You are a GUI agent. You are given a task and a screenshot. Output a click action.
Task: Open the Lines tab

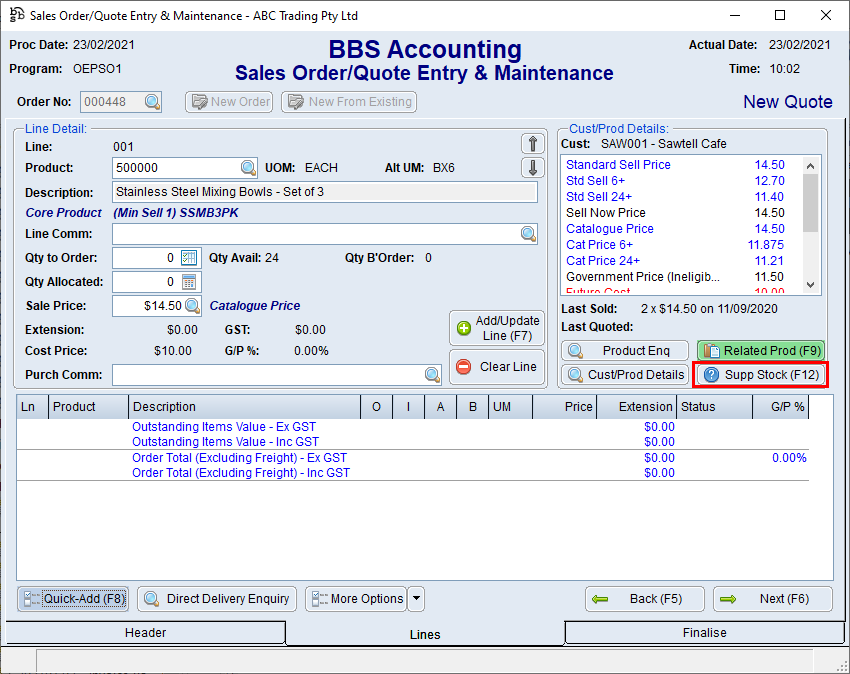[x=425, y=634]
